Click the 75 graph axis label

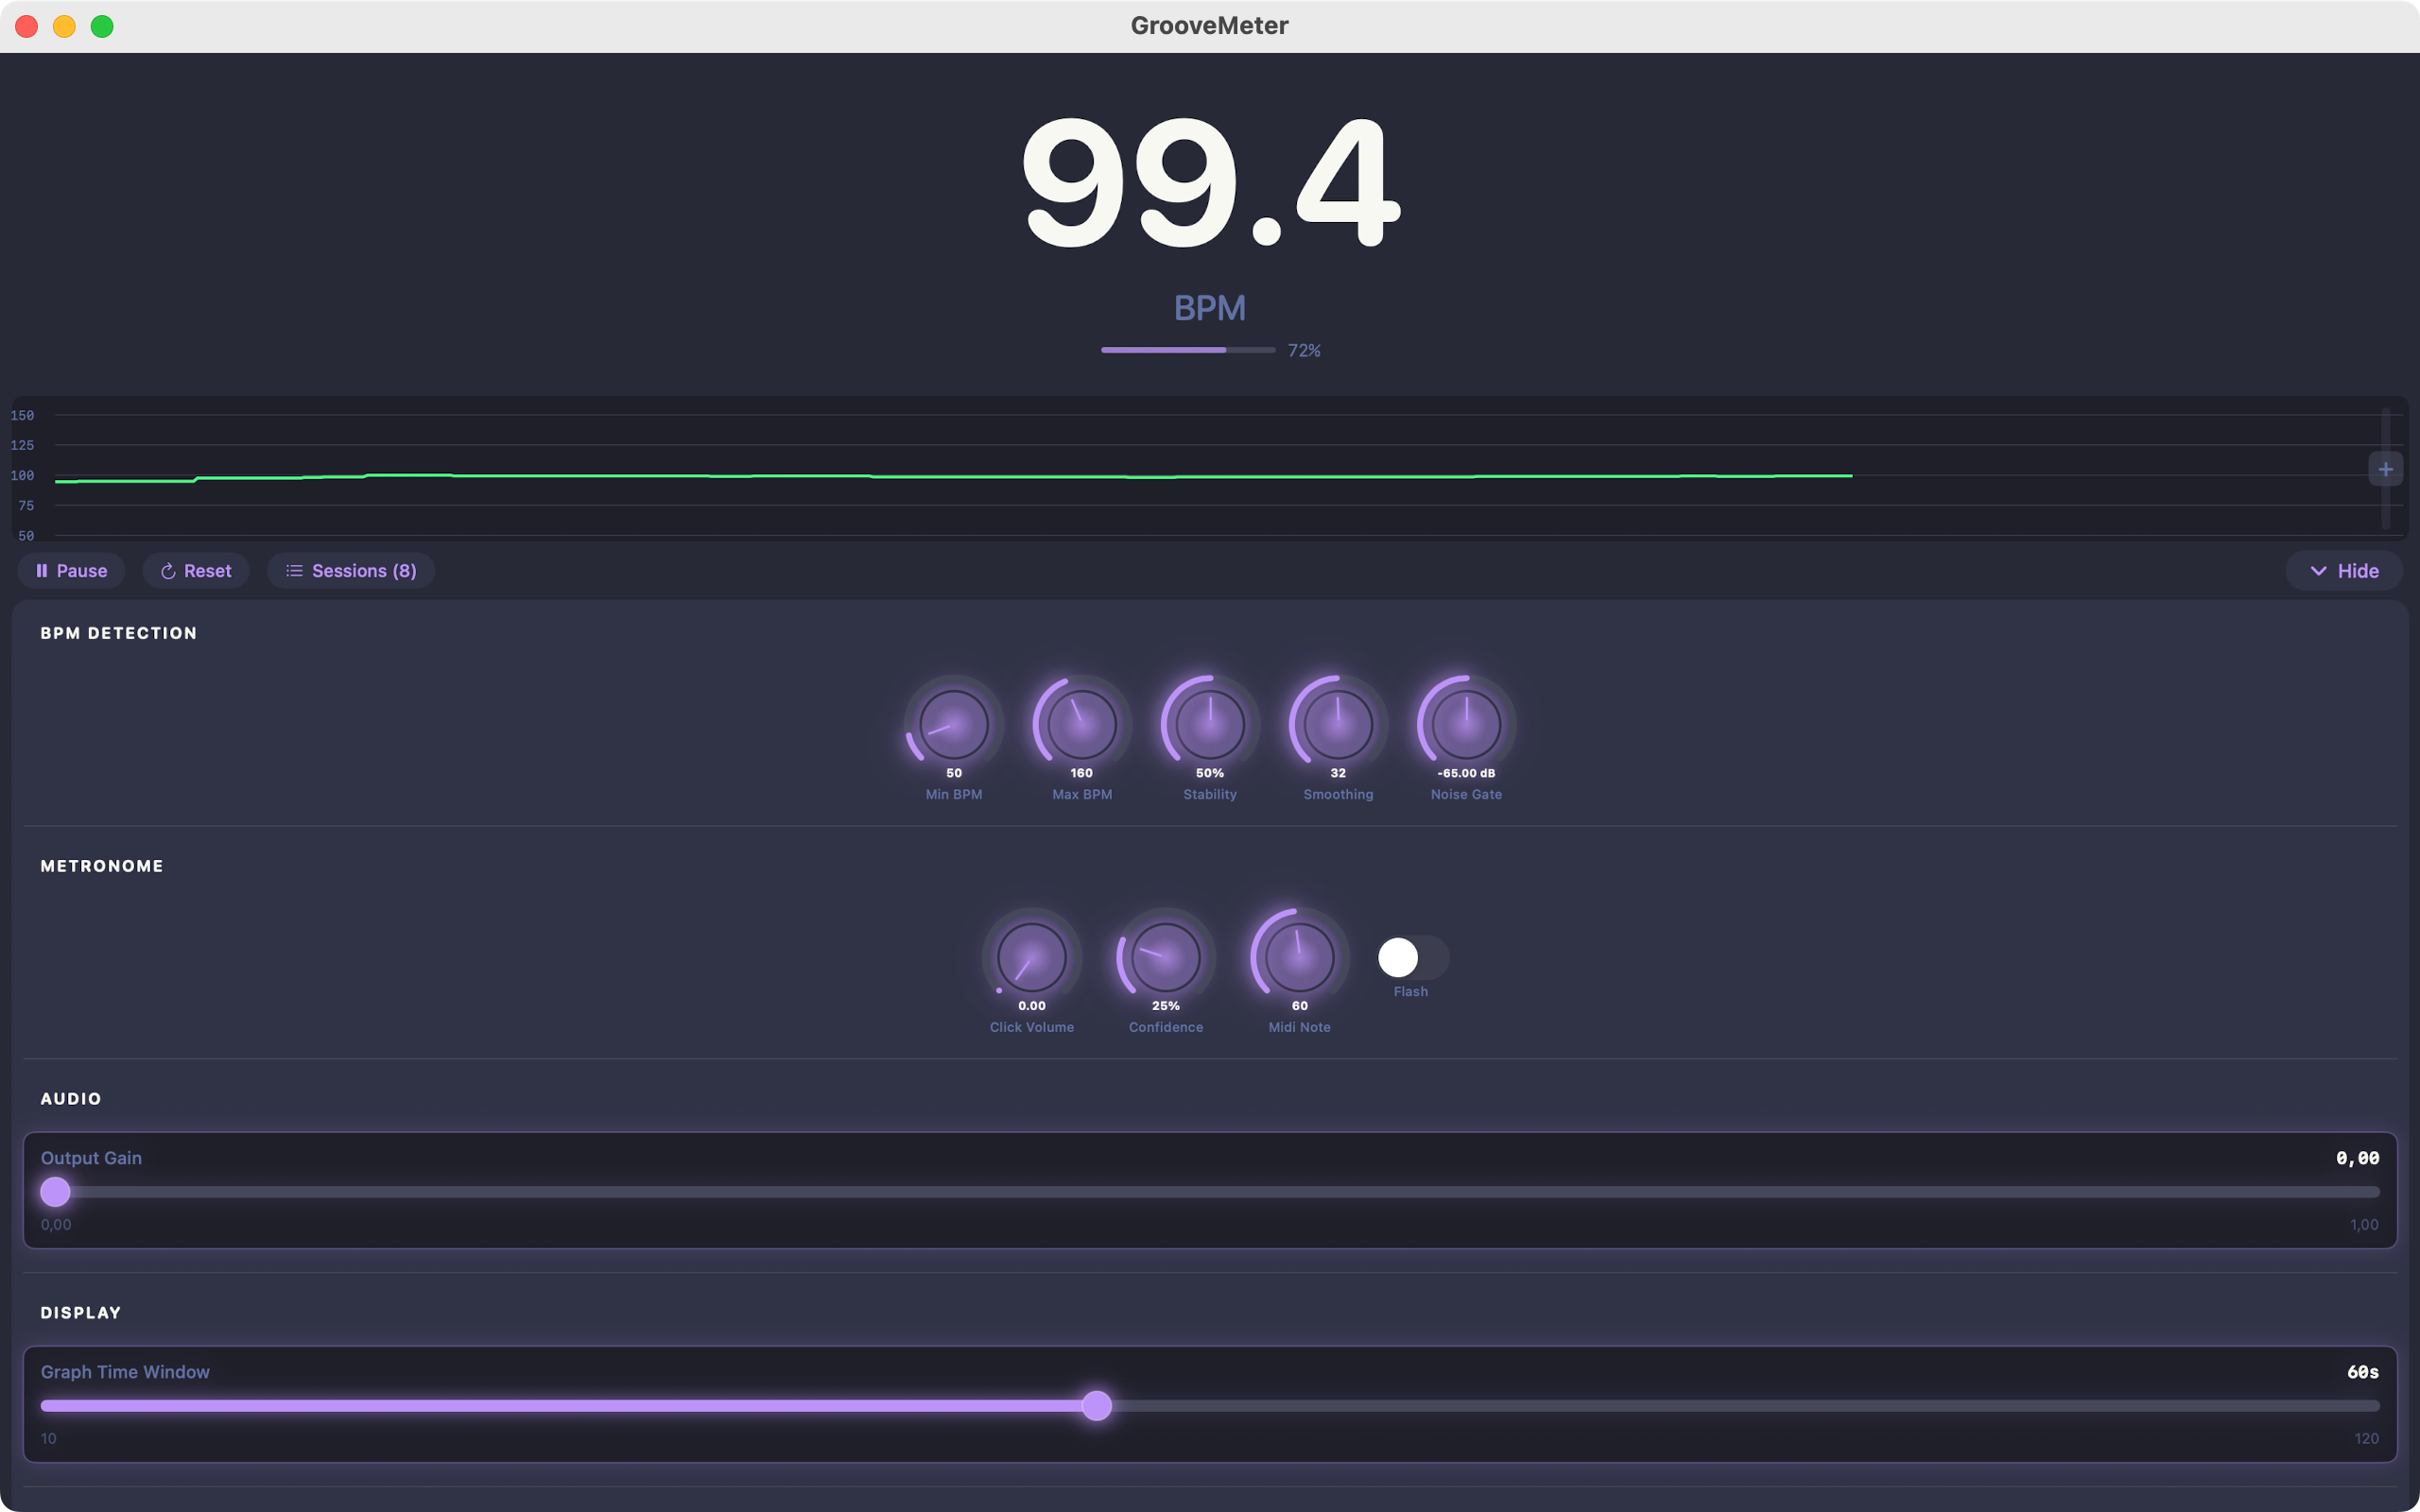(x=26, y=506)
